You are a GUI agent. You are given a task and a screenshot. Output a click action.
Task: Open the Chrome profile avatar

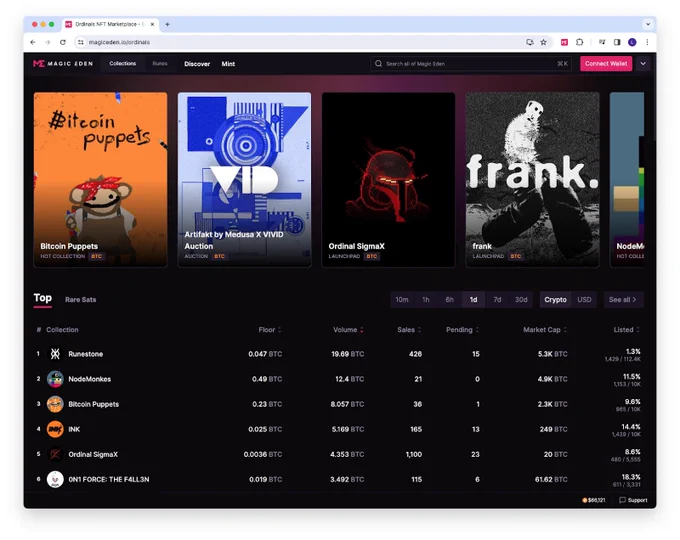pyautogui.click(x=632, y=42)
